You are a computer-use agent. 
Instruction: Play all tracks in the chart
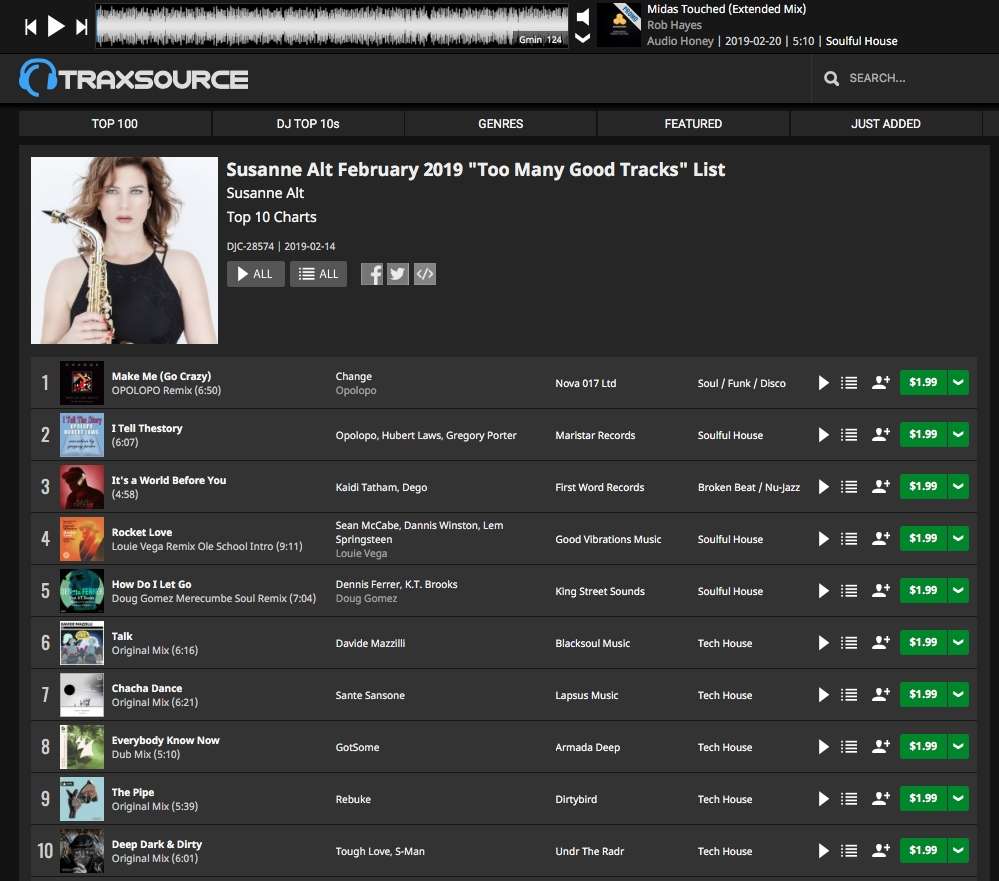pyautogui.click(x=255, y=274)
